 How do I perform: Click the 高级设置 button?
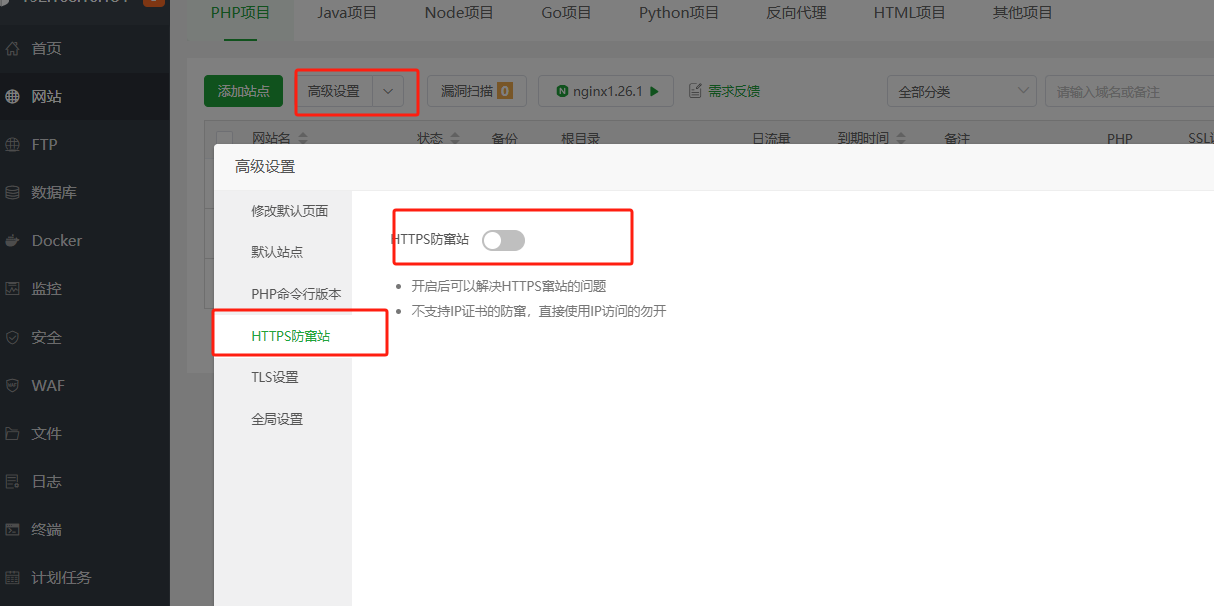(x=334, y=91)
